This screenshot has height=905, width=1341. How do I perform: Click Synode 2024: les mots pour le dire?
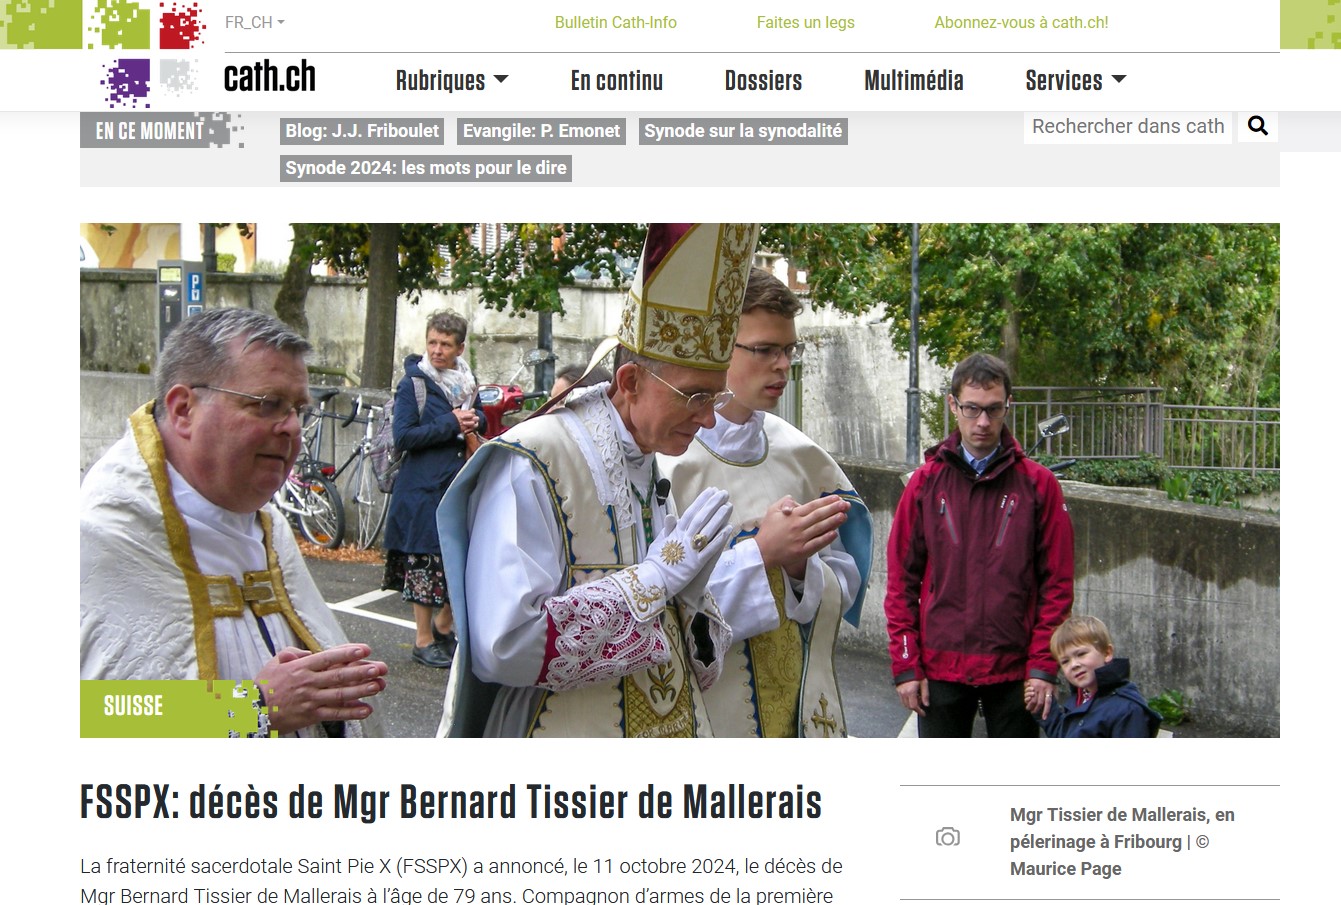(426, 168)
